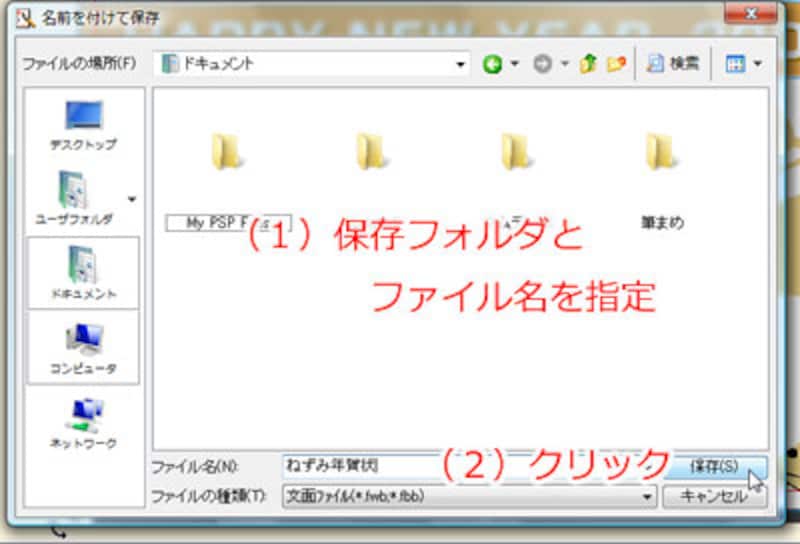Click the My PSP Files folder name label
This screenshot has height=544, width=800.
pos(228,223)
